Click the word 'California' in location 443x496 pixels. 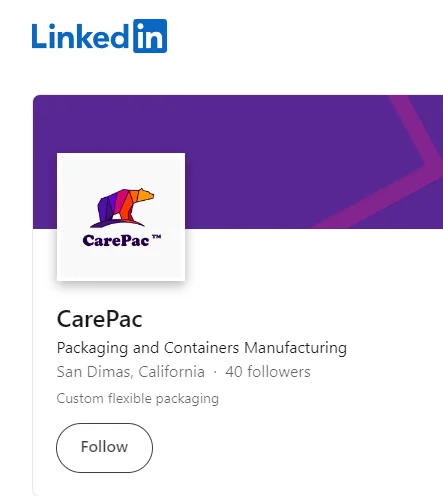click(171, 372)
